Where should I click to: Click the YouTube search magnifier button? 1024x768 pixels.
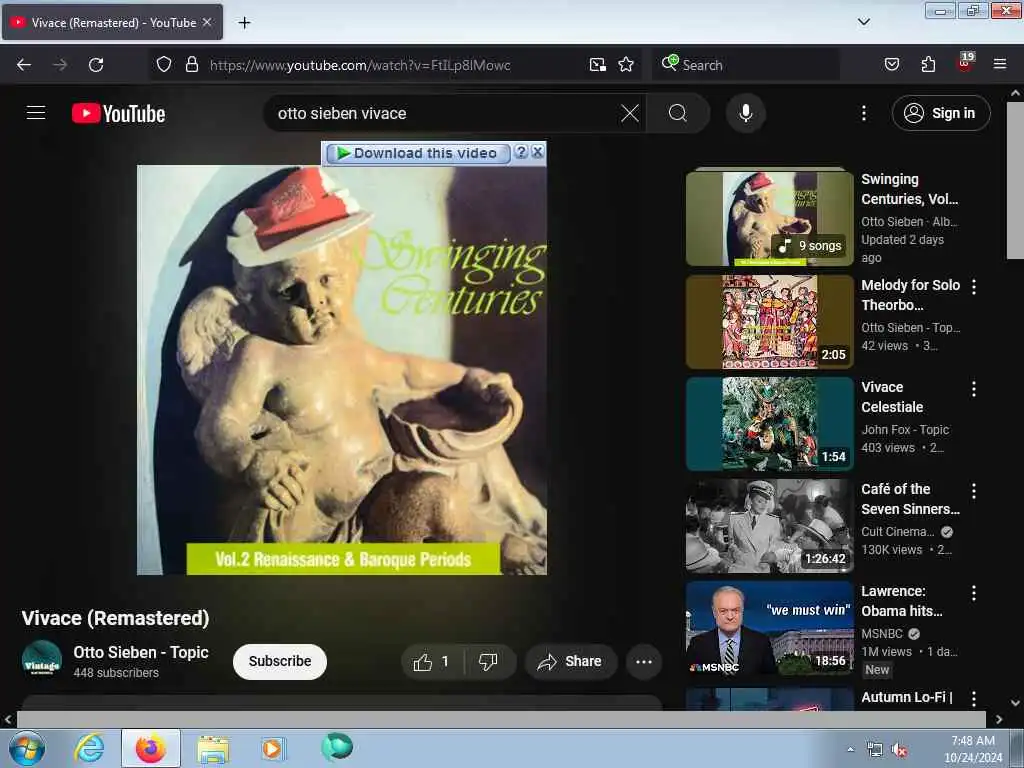pyautogui.click(x=678, y=114)
